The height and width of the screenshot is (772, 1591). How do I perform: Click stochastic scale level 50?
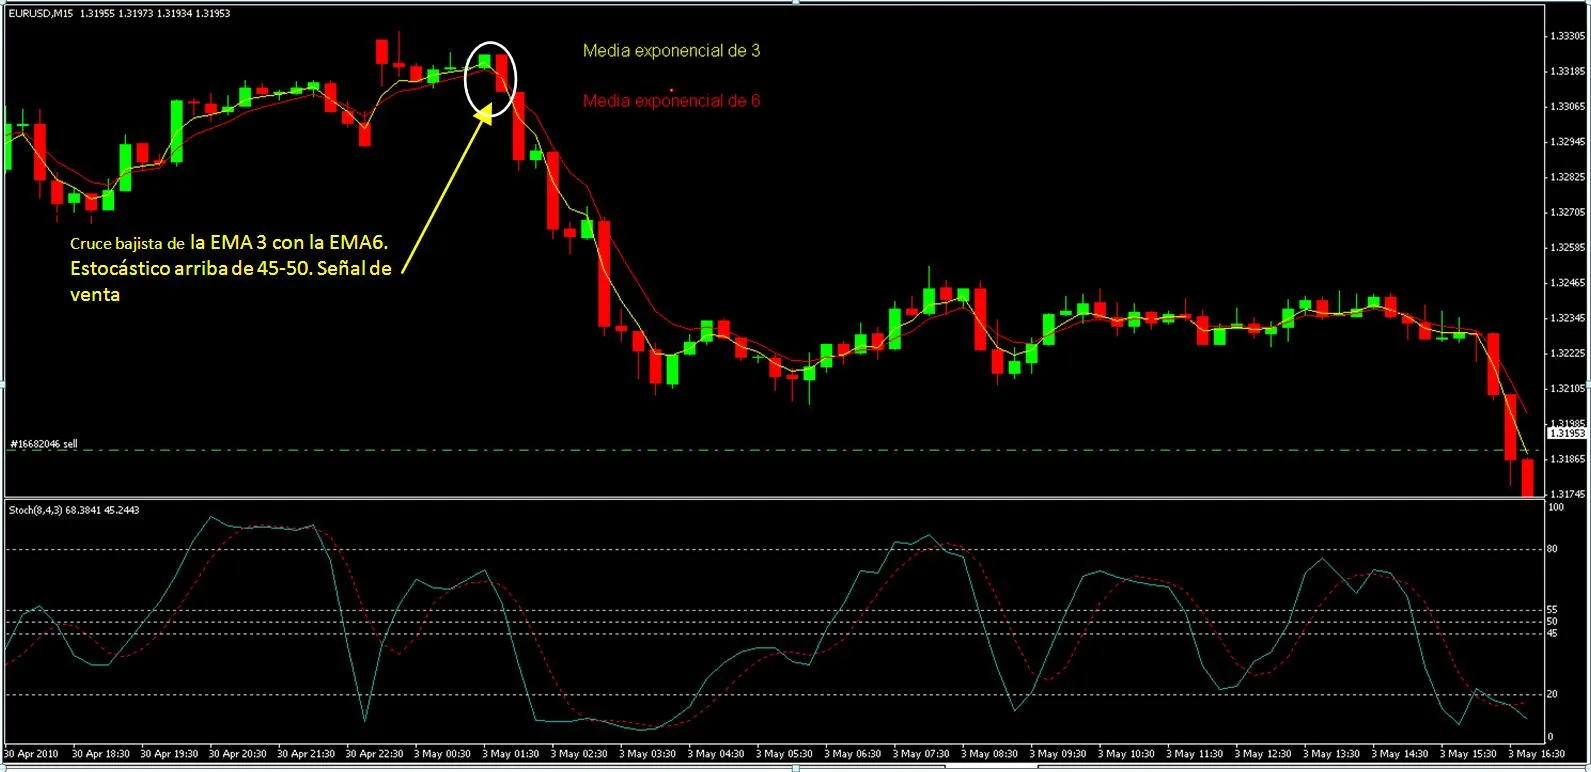tap(1552, 621)
